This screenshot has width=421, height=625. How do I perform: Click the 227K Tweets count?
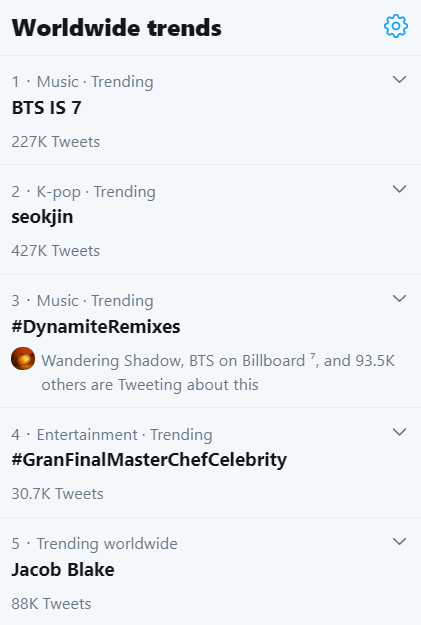point(55,142)
